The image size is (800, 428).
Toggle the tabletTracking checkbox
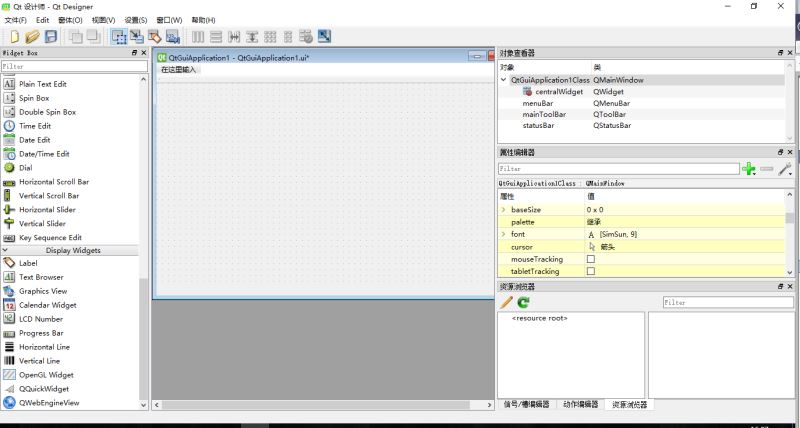coord(590,271)
